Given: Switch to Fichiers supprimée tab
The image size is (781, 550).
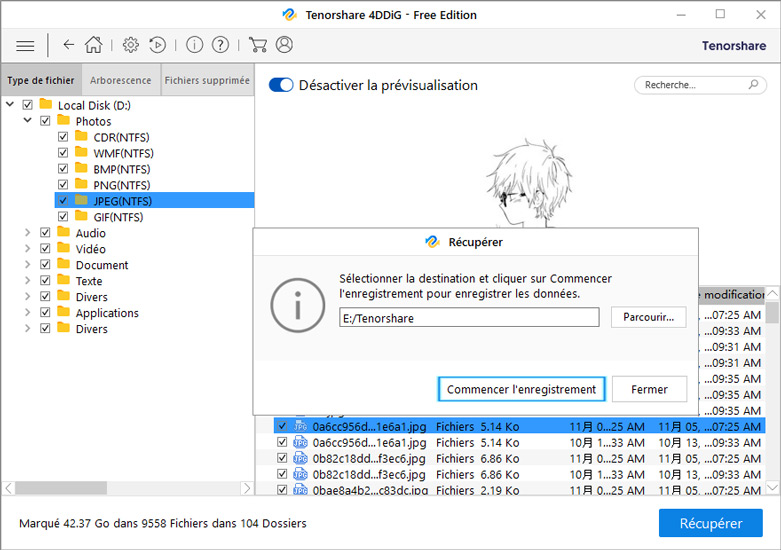Looking at the screenshot, I should (207, 80).
